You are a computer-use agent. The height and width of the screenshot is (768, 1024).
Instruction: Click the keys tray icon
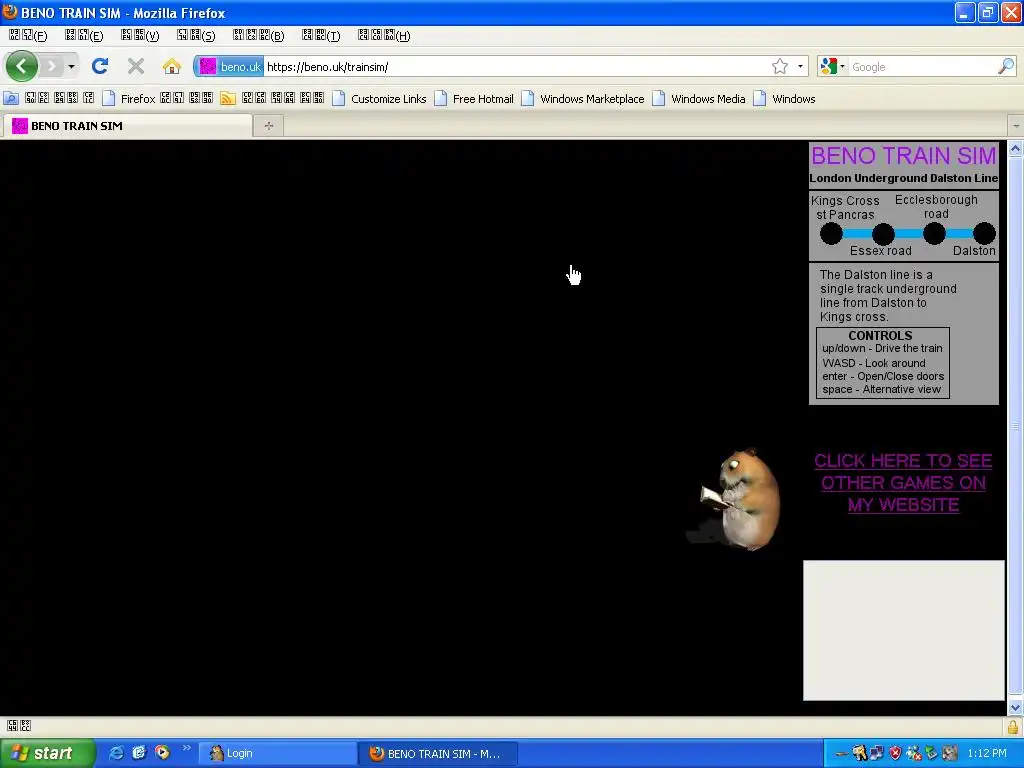tap(859, 754)
